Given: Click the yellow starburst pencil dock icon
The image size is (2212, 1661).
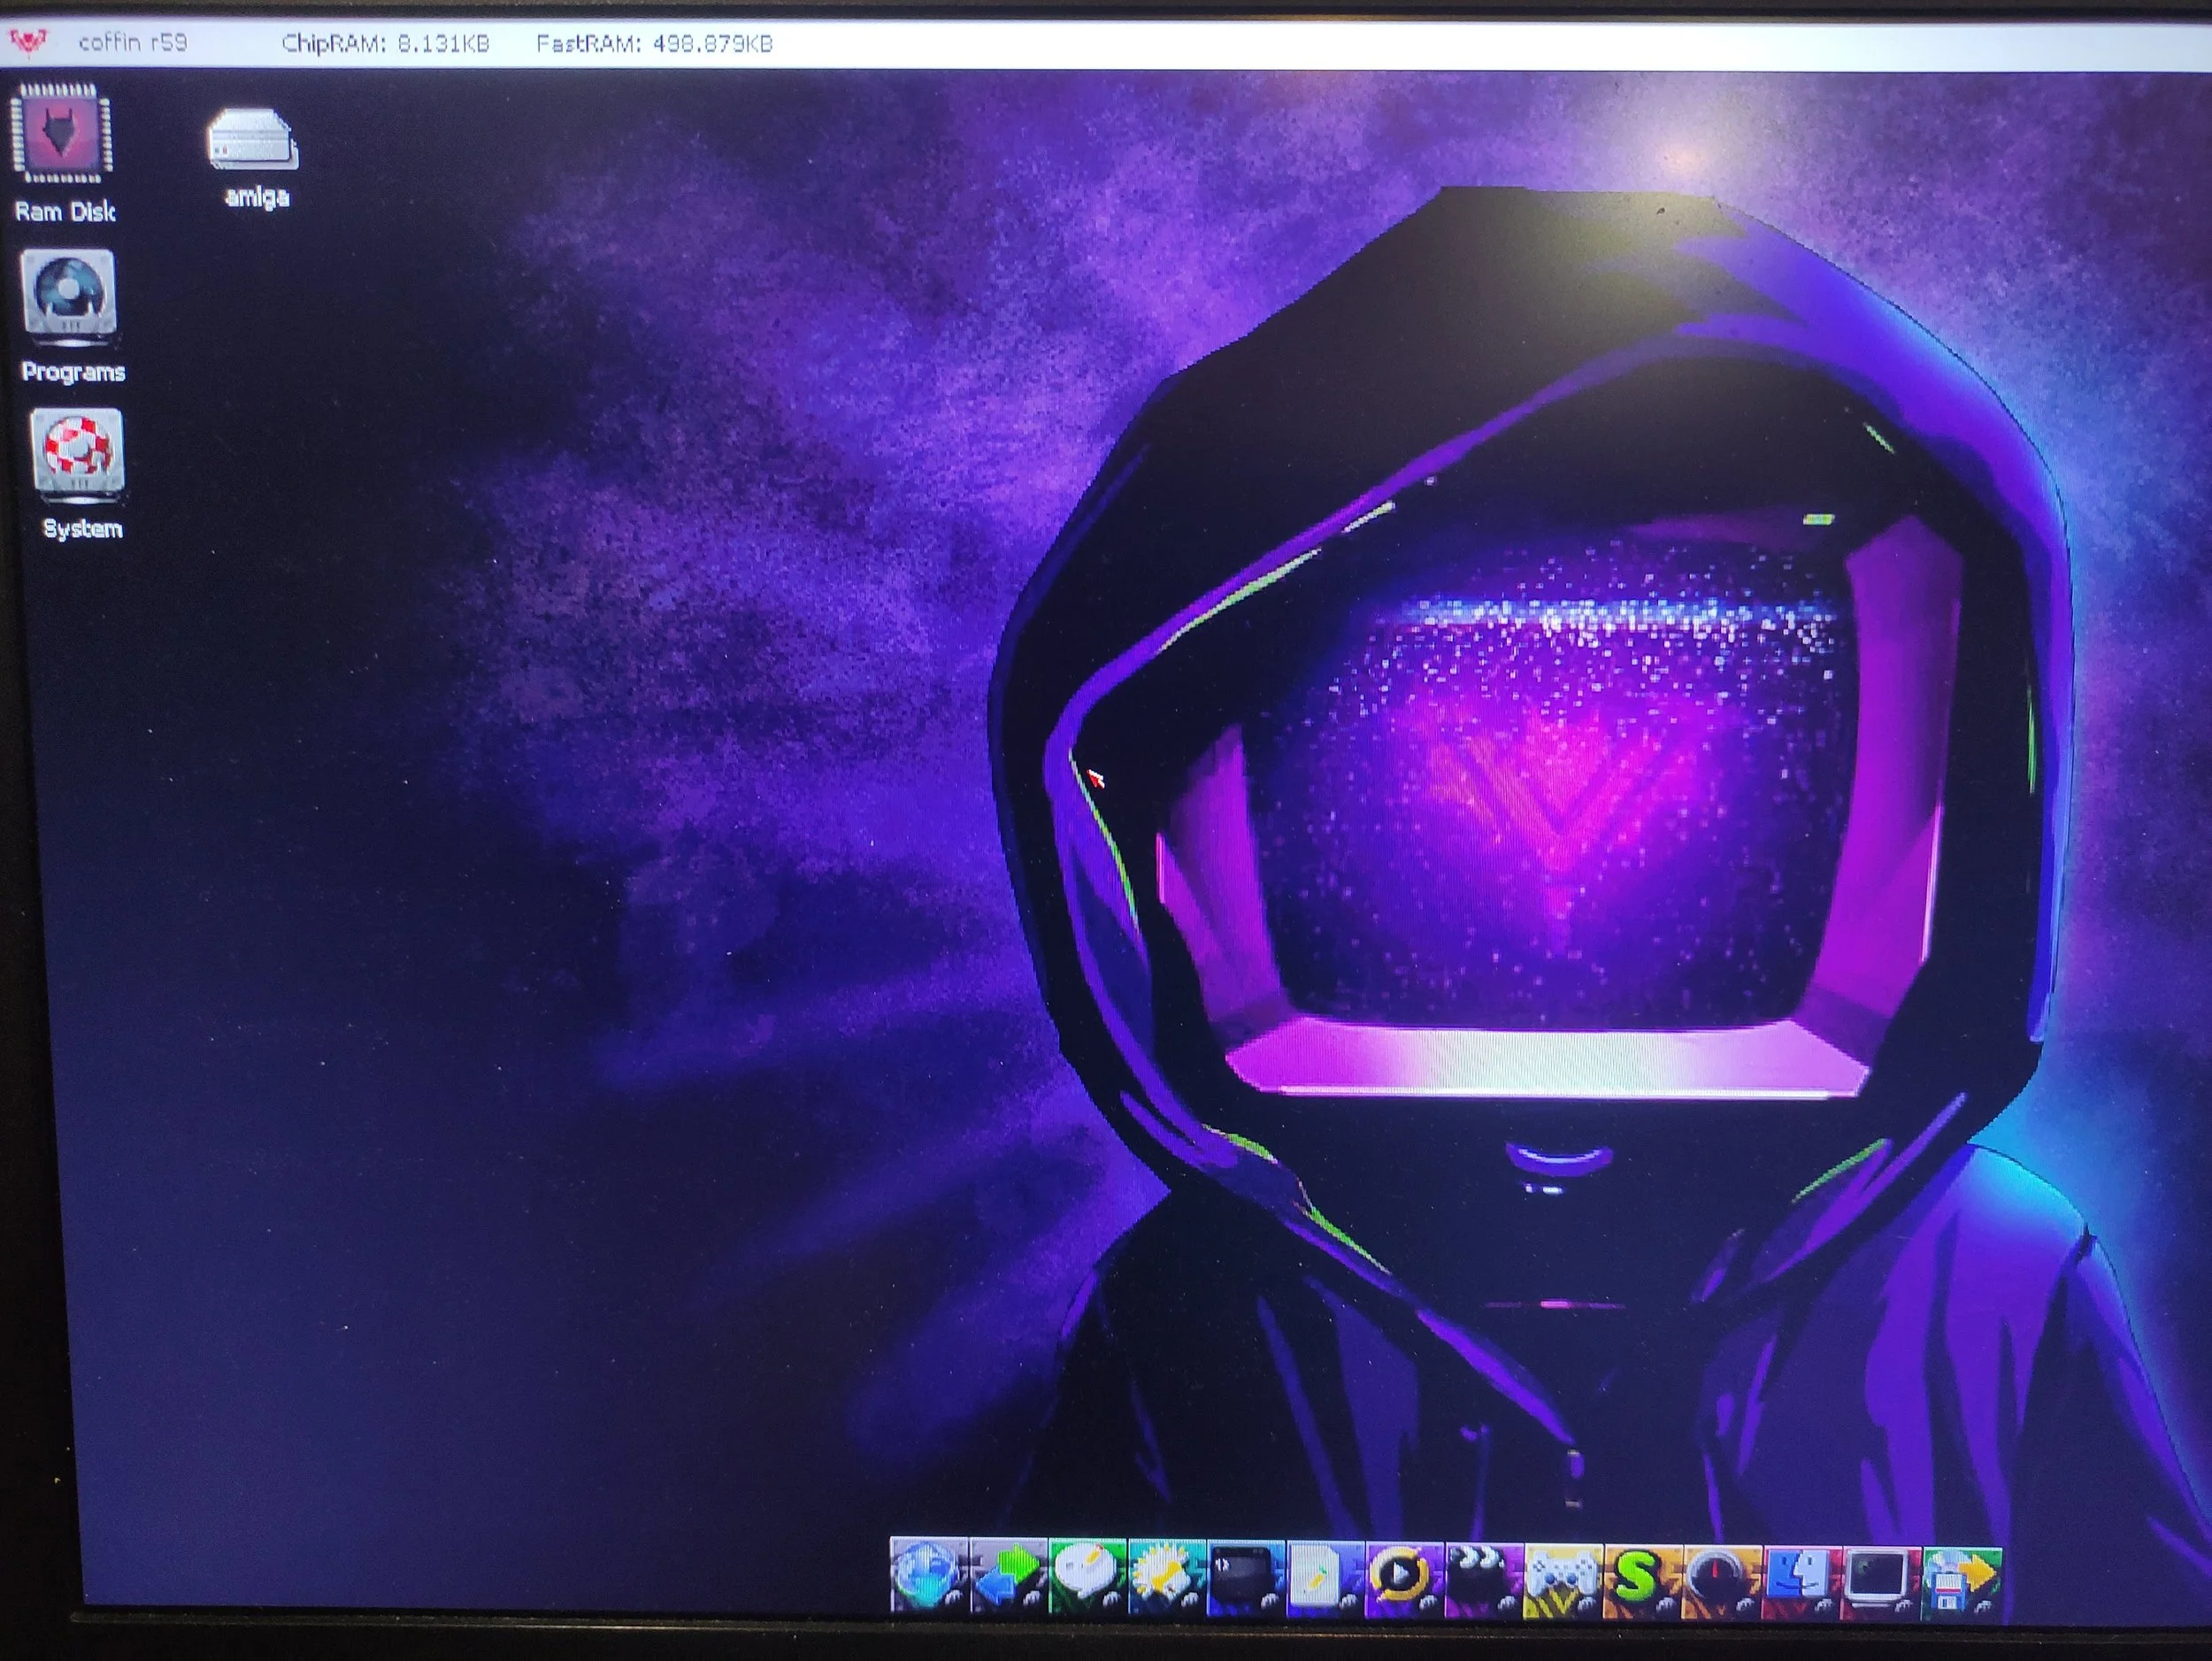Looking at the screenshot, I should (1167, 1576).
